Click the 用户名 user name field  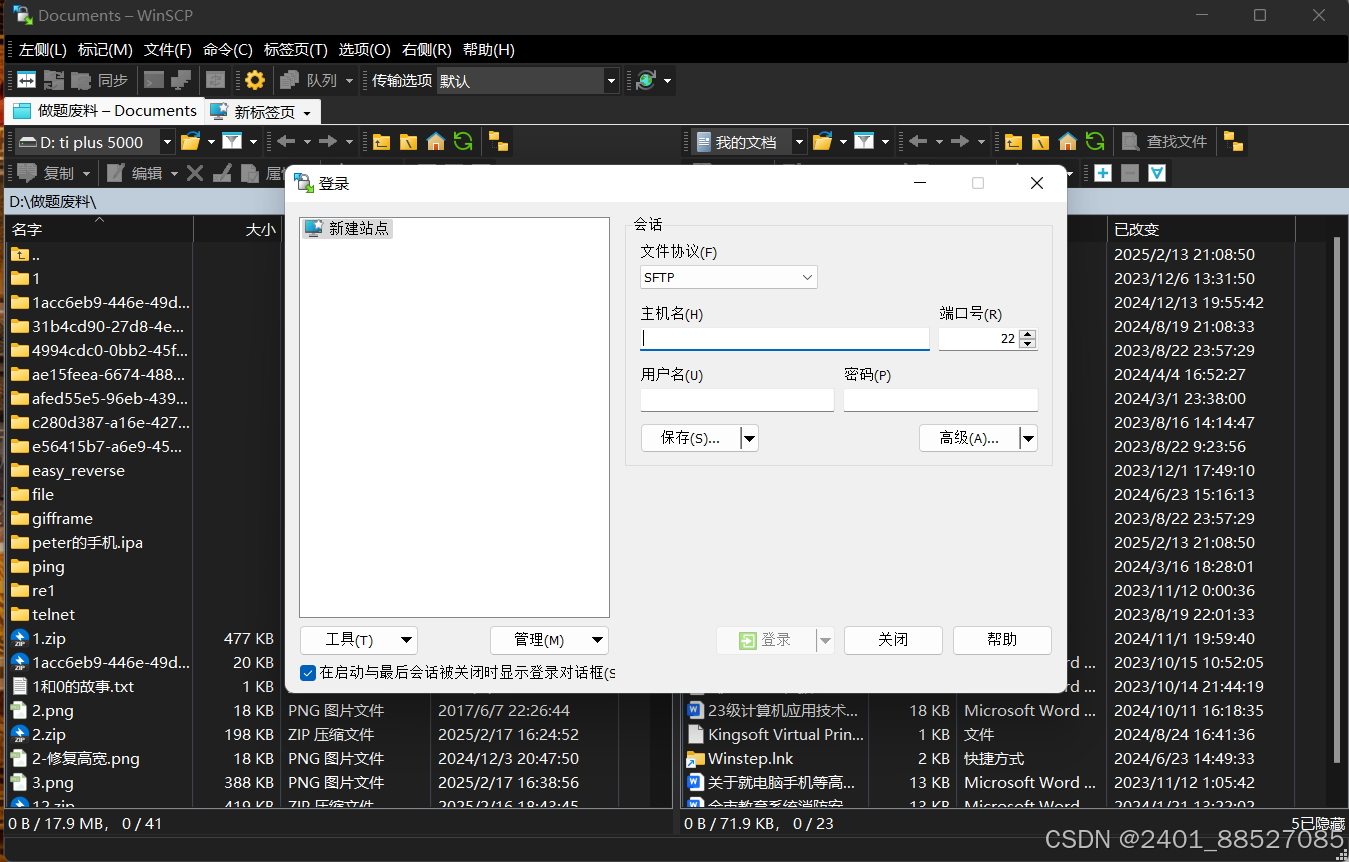[x=737, y=400]
